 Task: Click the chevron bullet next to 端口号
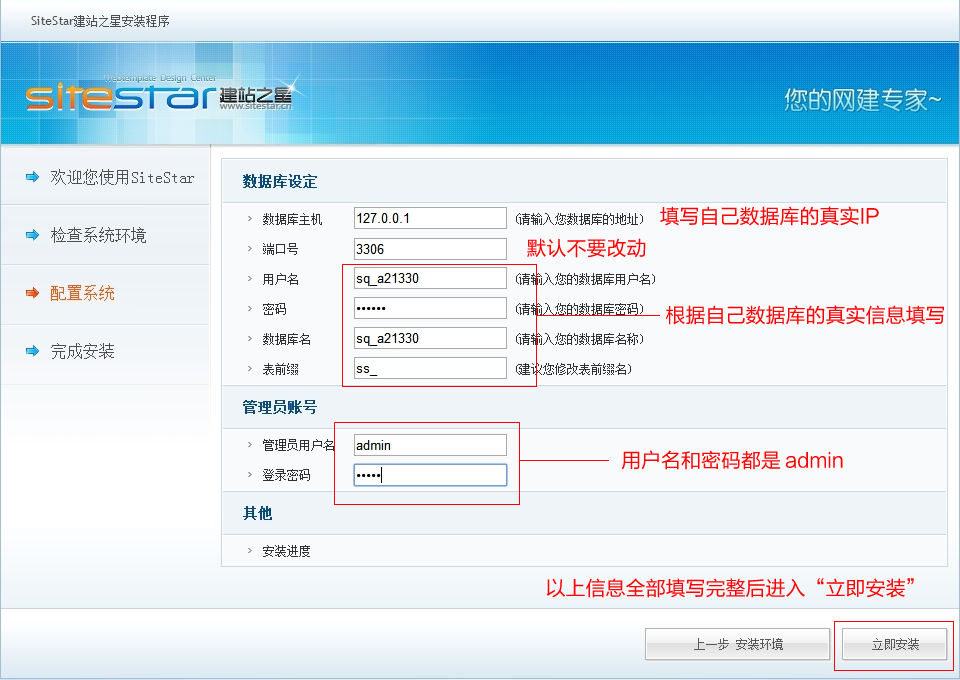tap(250, 248)
